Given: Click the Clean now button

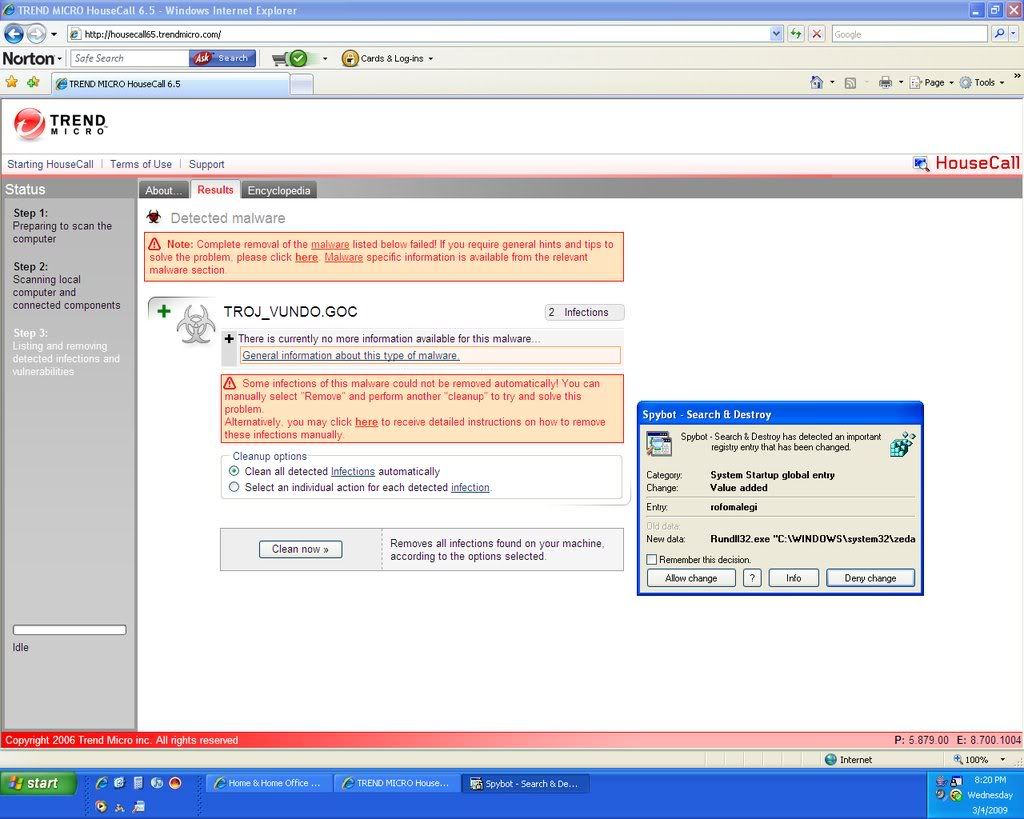Looking at the screenshot, I should (x=300, y=549).
